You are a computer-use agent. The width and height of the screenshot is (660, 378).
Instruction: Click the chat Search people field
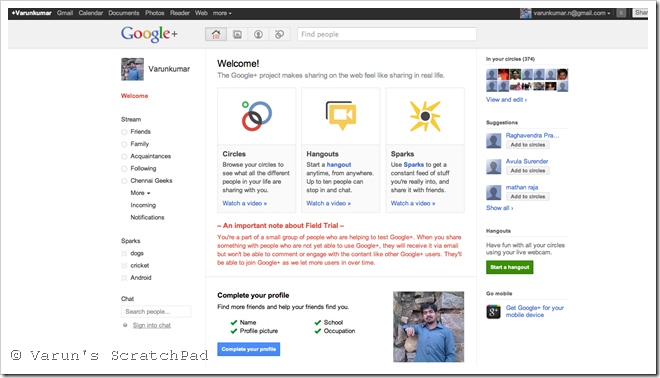[156, 311]
